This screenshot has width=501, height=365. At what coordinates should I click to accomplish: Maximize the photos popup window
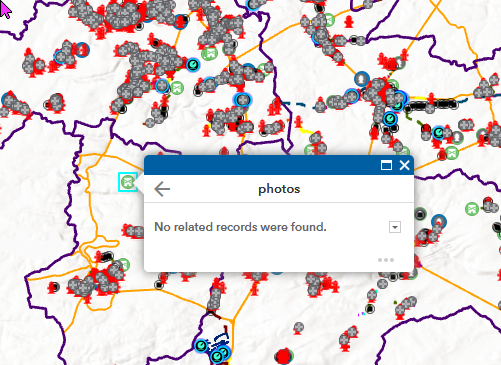coord(386,165)
